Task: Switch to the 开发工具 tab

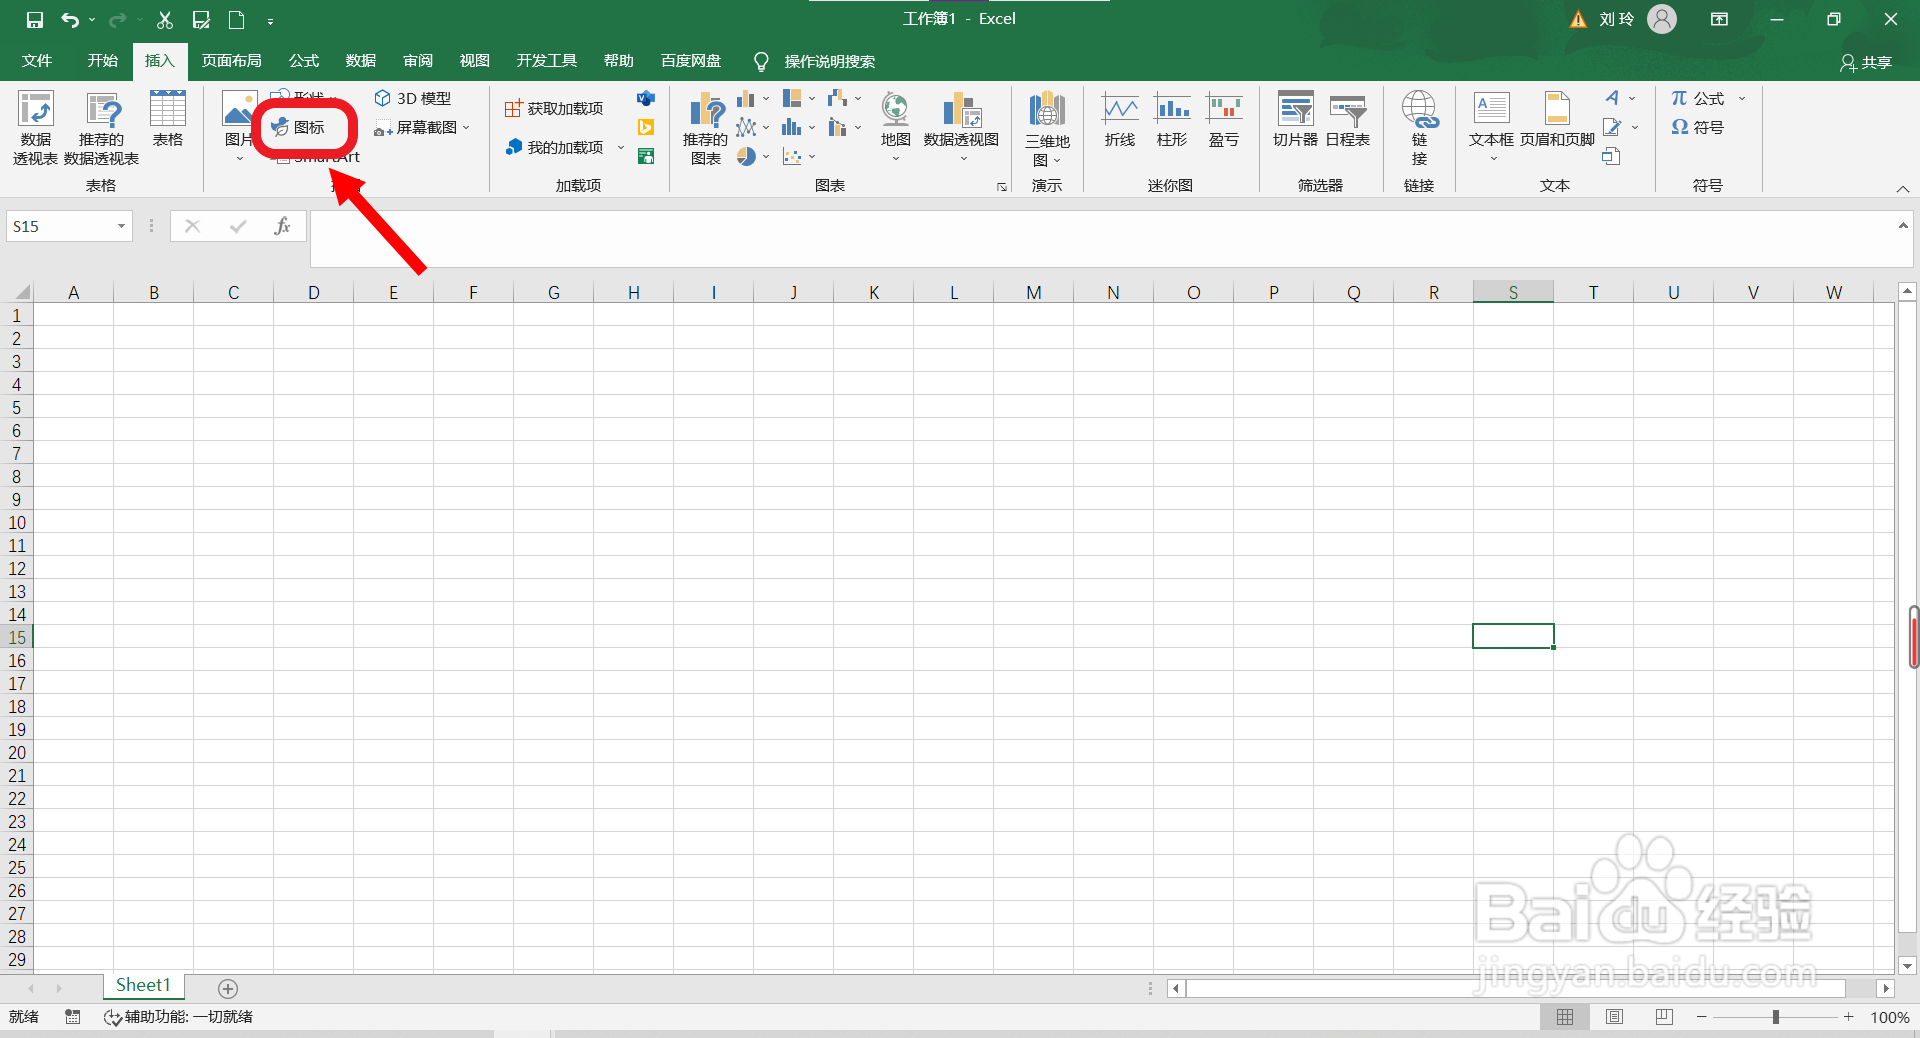Action: coord(546,61)
